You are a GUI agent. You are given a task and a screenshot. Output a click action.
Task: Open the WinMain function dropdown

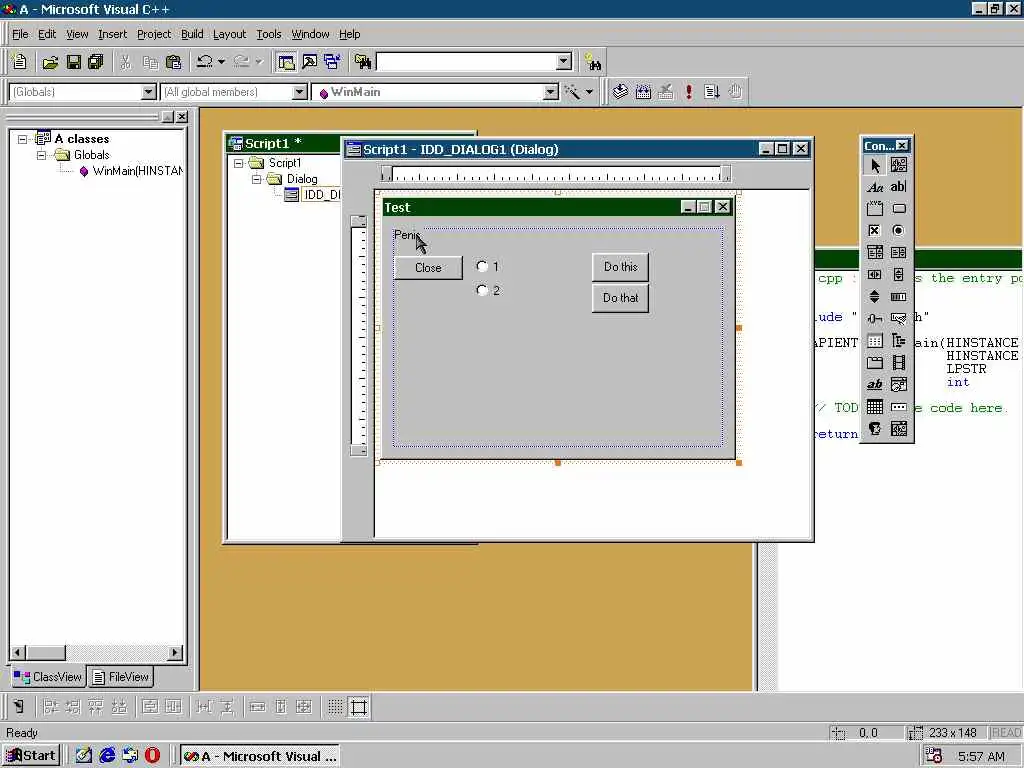click(551, 92)
